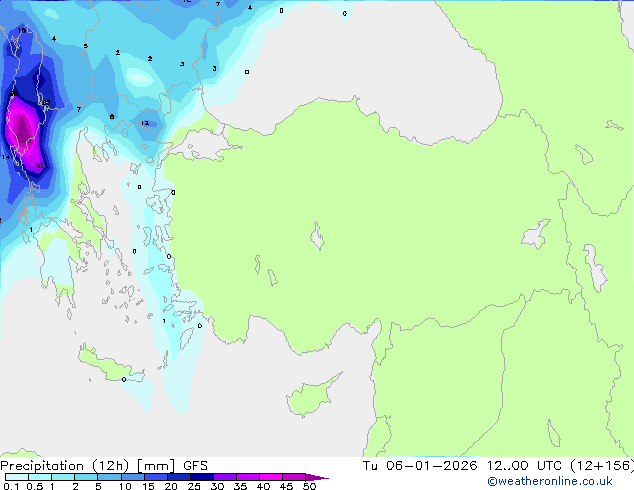This screenshot has width=634, height=490.
Task: Click the 25-30 mm dark navy legend swatch
Action: 202,477
